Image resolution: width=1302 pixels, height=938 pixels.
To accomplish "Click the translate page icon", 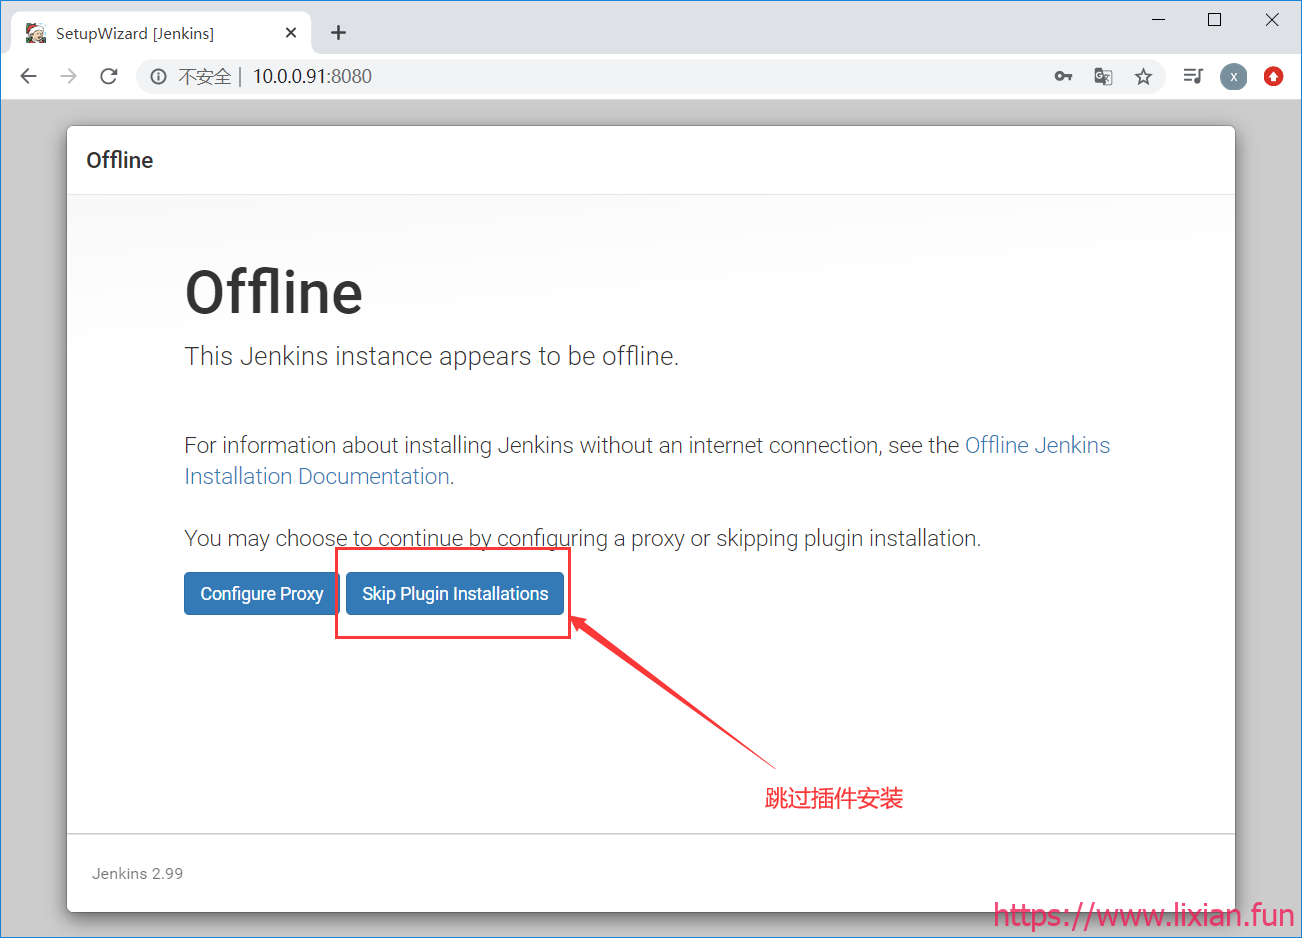I will coord(1103,76).
